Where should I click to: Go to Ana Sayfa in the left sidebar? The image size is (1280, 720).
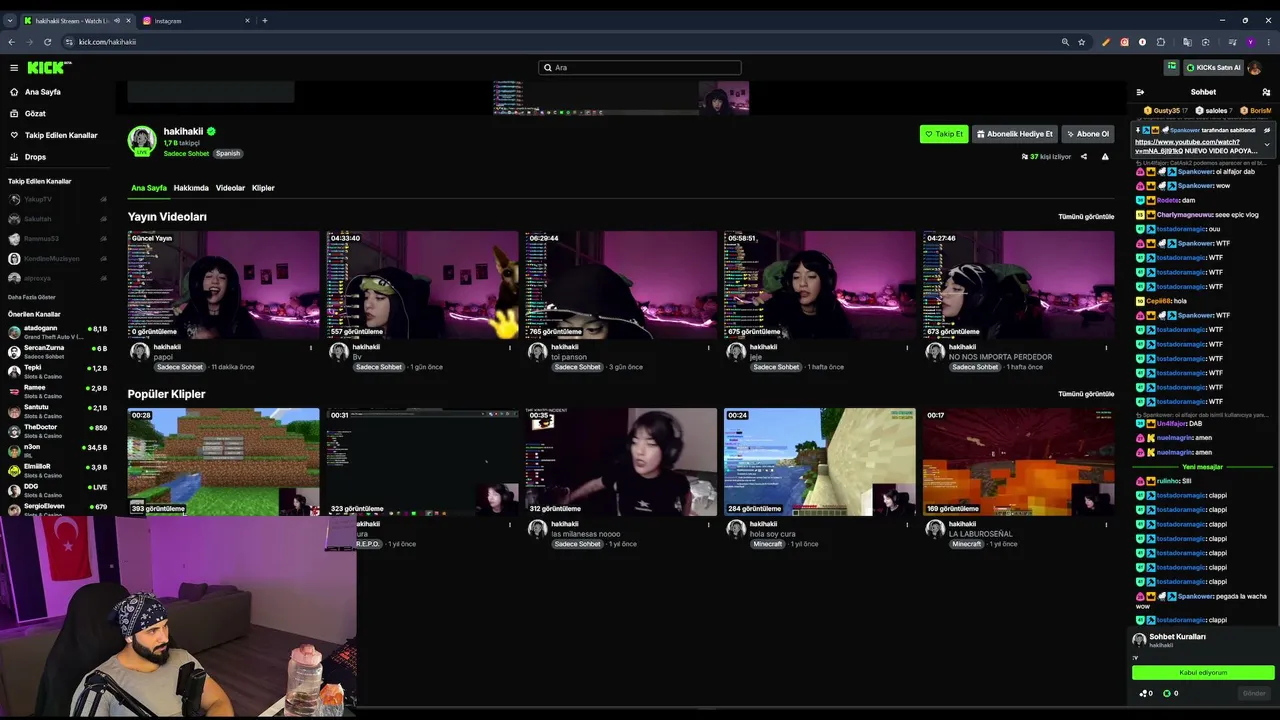[43, 92]
